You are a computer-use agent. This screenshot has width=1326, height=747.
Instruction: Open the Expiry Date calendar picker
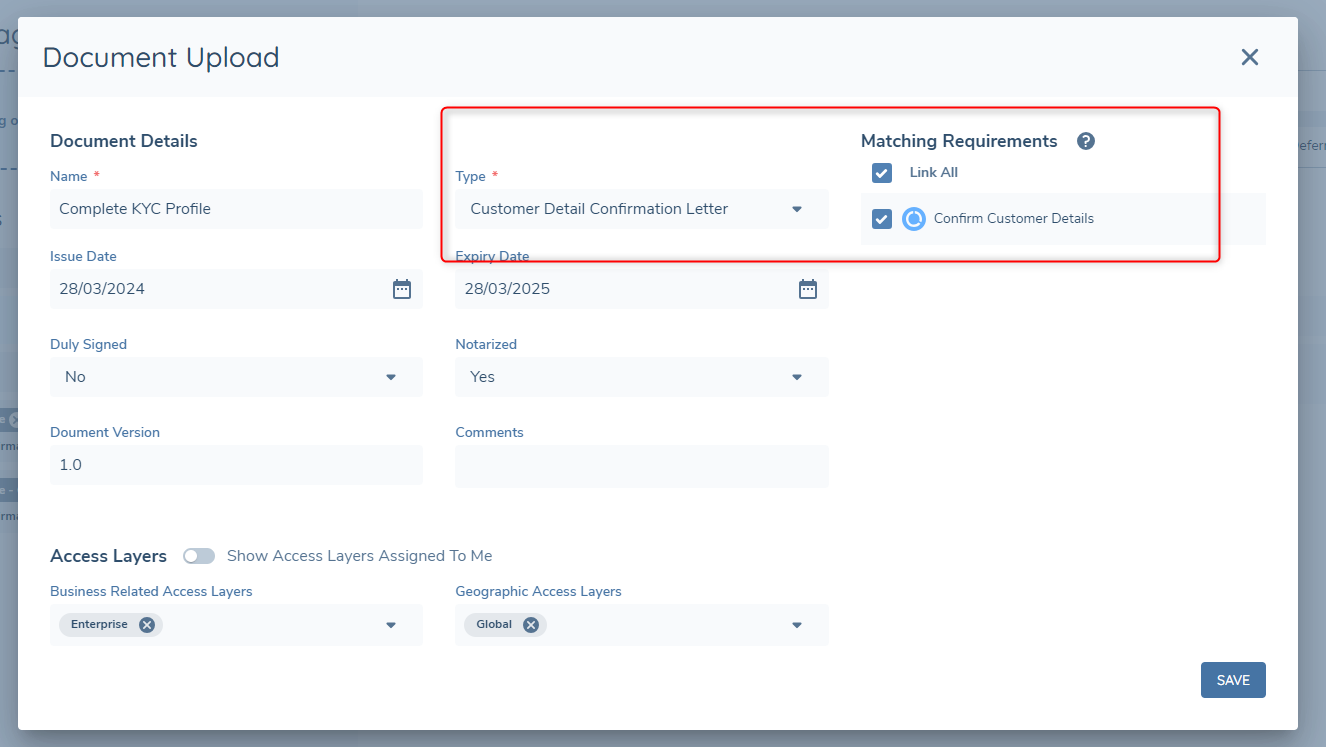tap(807, 289)
